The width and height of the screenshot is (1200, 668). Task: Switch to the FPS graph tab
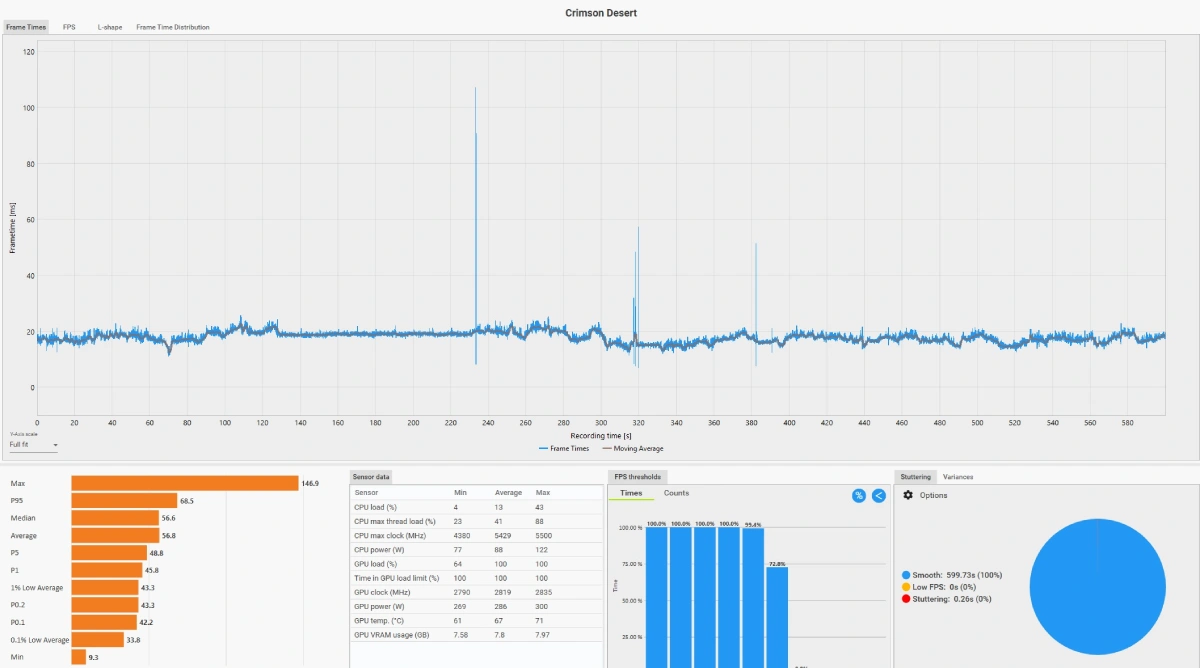click(x=69, y=27)
